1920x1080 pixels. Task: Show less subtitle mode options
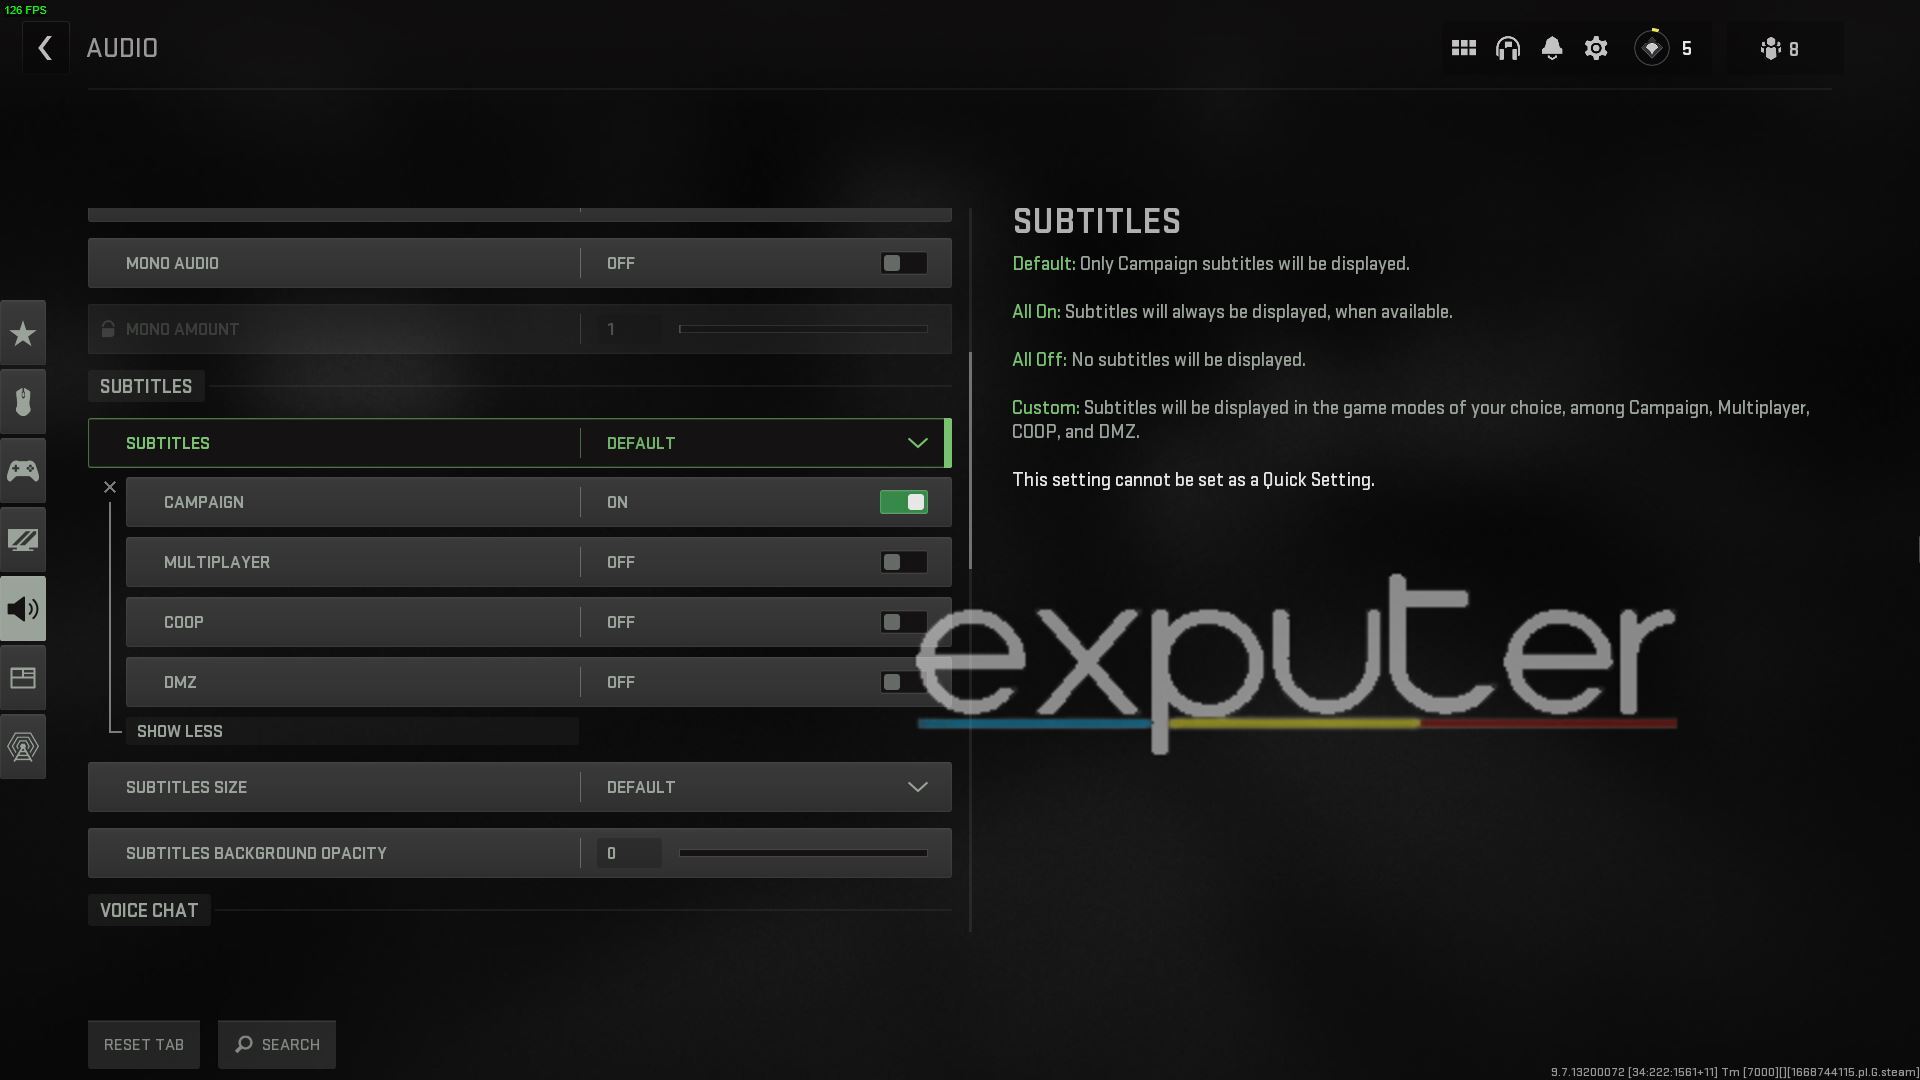click(179, 731)
